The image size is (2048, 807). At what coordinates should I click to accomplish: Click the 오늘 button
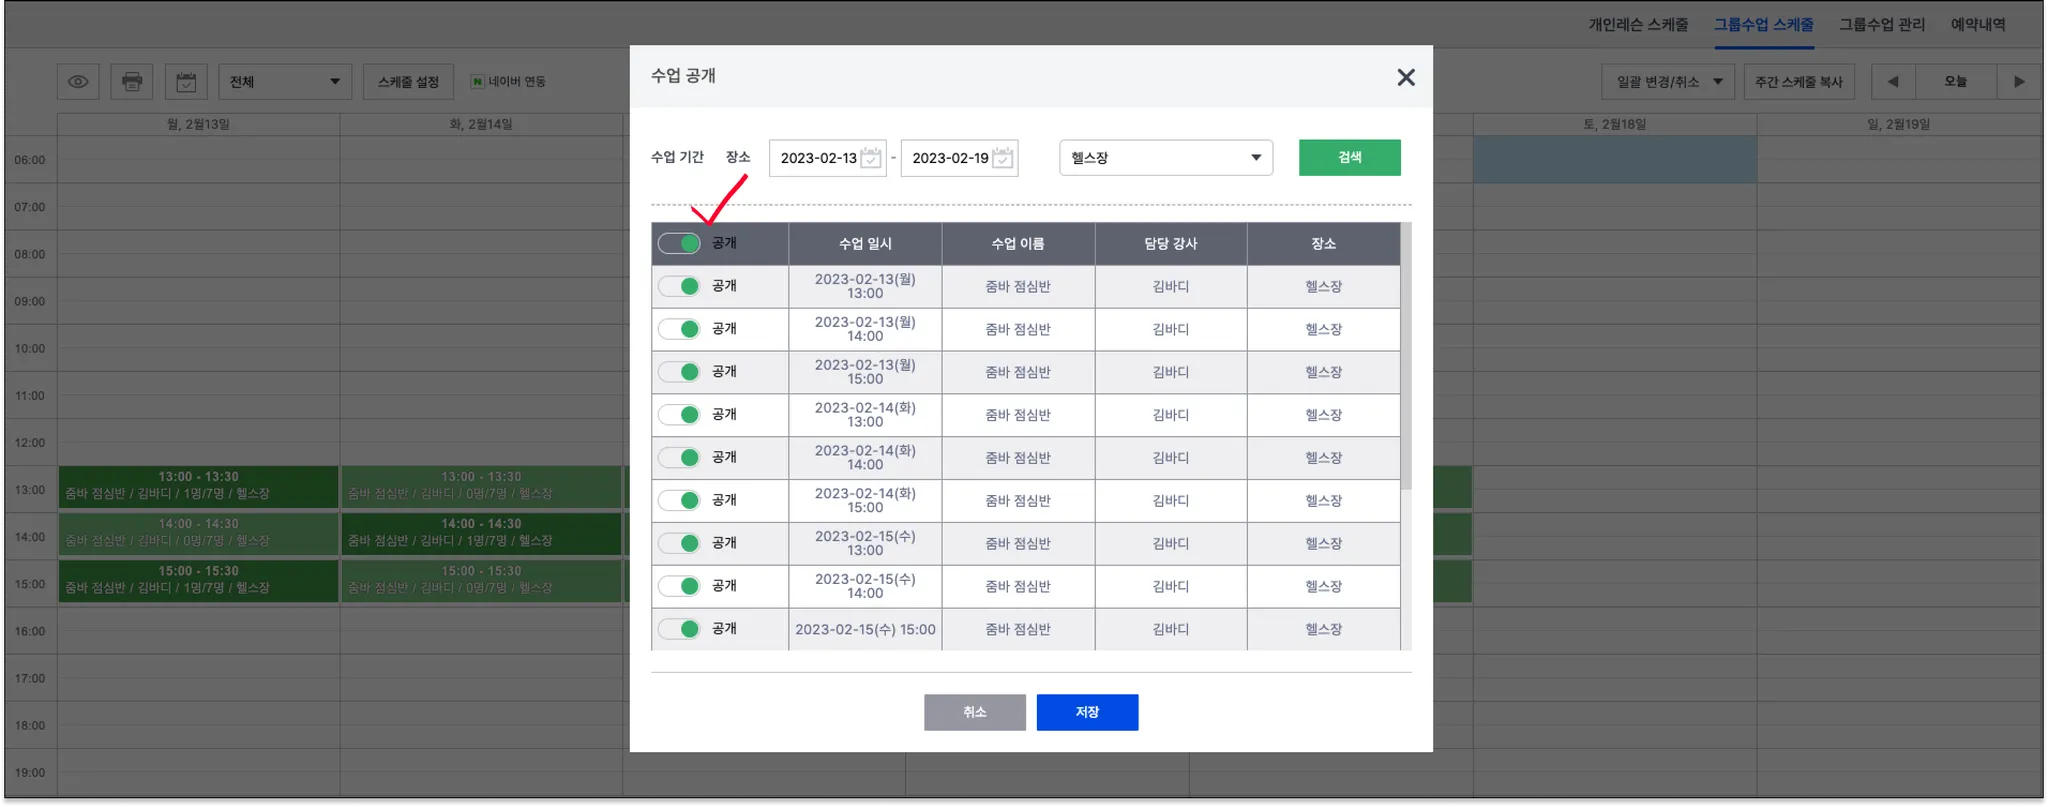(x=1956, y=82)
